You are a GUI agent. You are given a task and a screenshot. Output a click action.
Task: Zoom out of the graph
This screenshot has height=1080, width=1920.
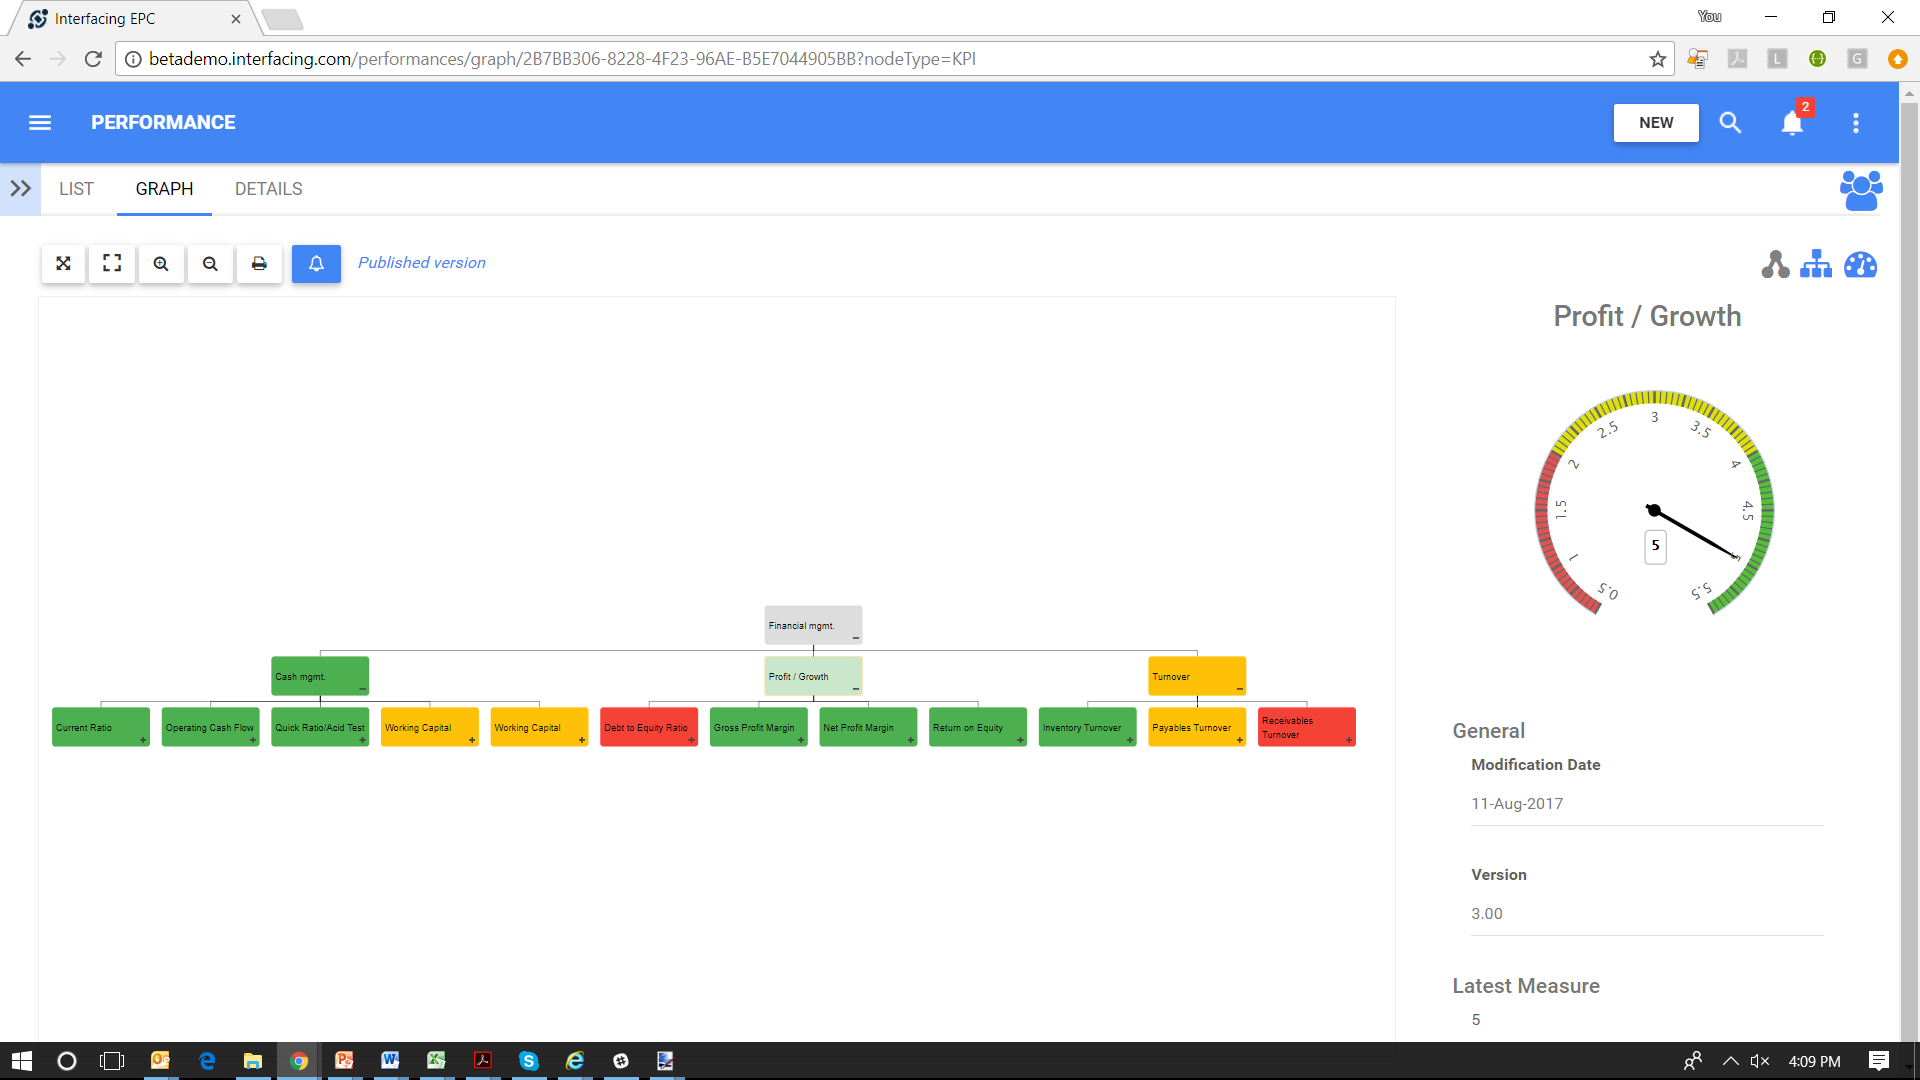(x=210, y=264)
